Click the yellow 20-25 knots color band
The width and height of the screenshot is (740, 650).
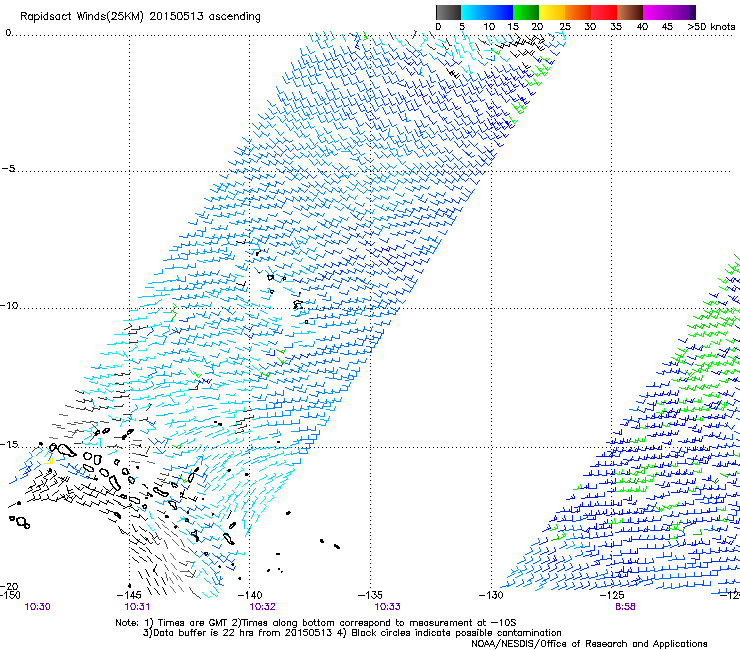tap(552, 12)
